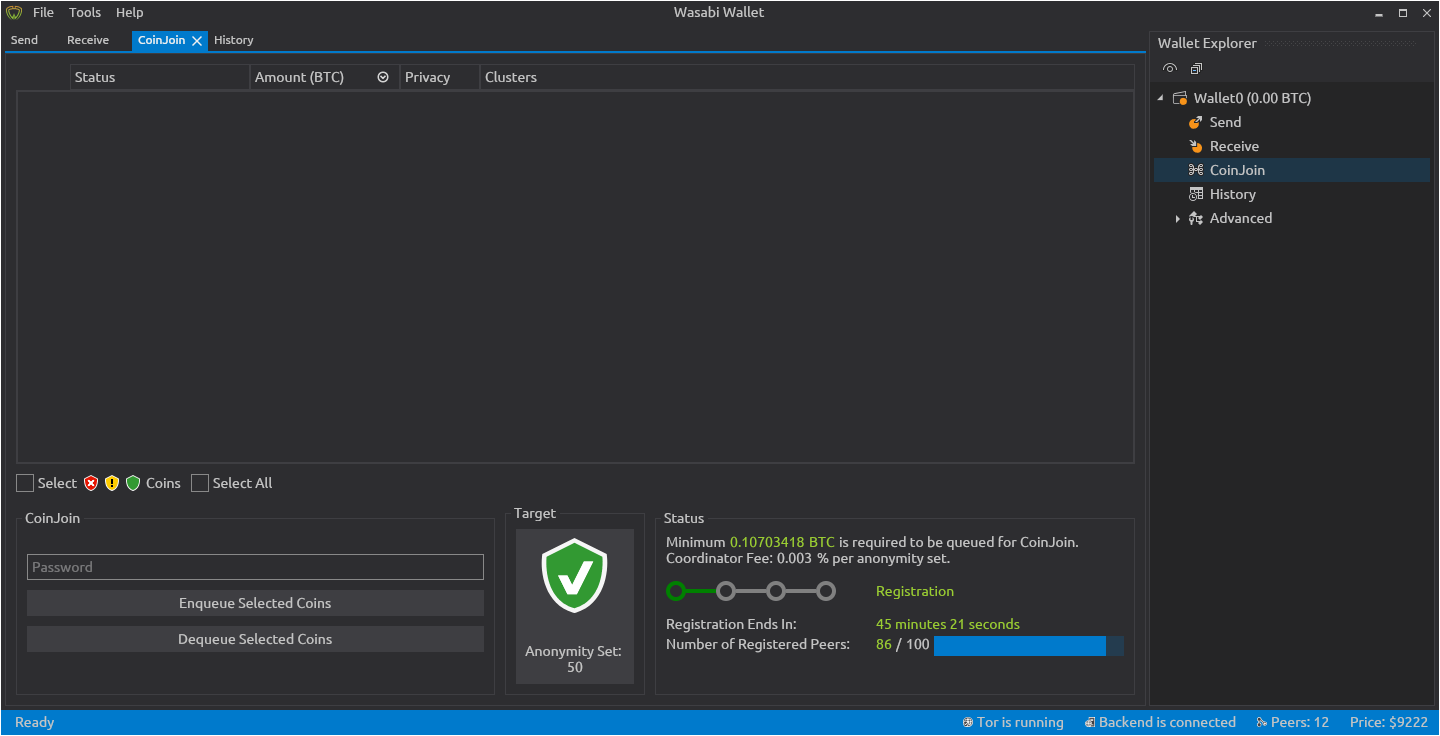The image size is (1440, 736).
Task: Toggle the eye icon in Wallet Explorer
Action: (1170, 68)
